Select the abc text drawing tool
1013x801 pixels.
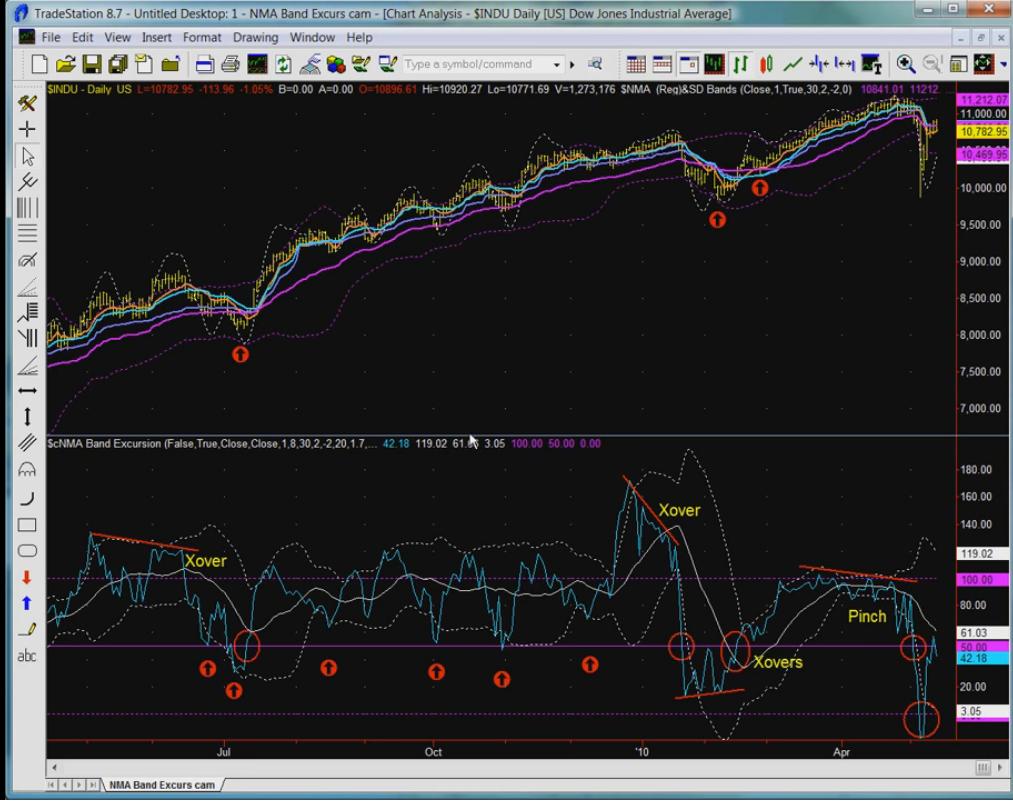pyautogui.click(x=27, y=656)
